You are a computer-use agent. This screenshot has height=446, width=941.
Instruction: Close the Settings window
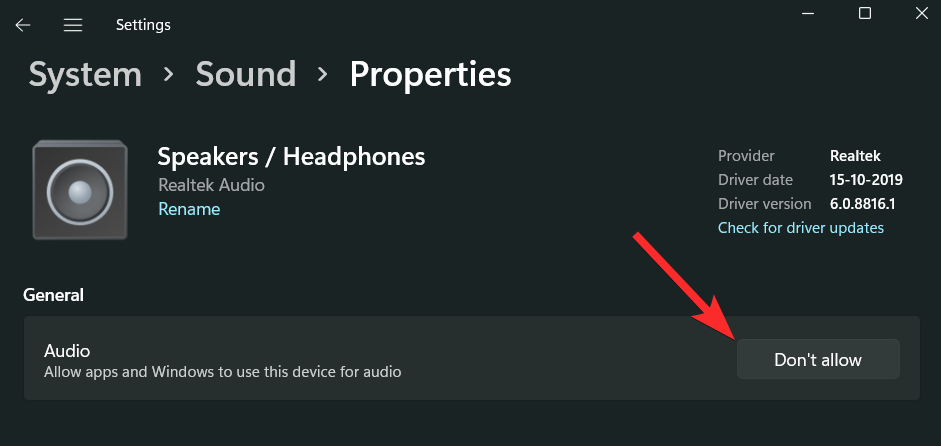[x=920, y=13]
